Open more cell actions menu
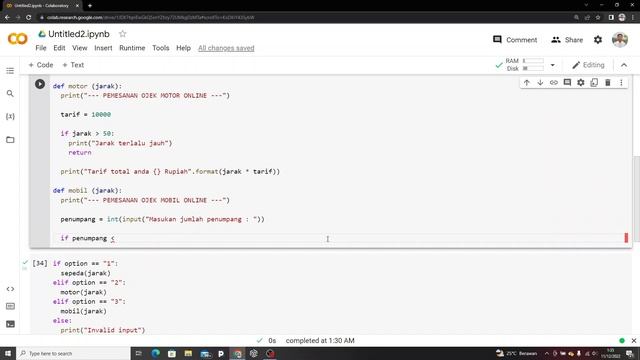 click(621, 83)
